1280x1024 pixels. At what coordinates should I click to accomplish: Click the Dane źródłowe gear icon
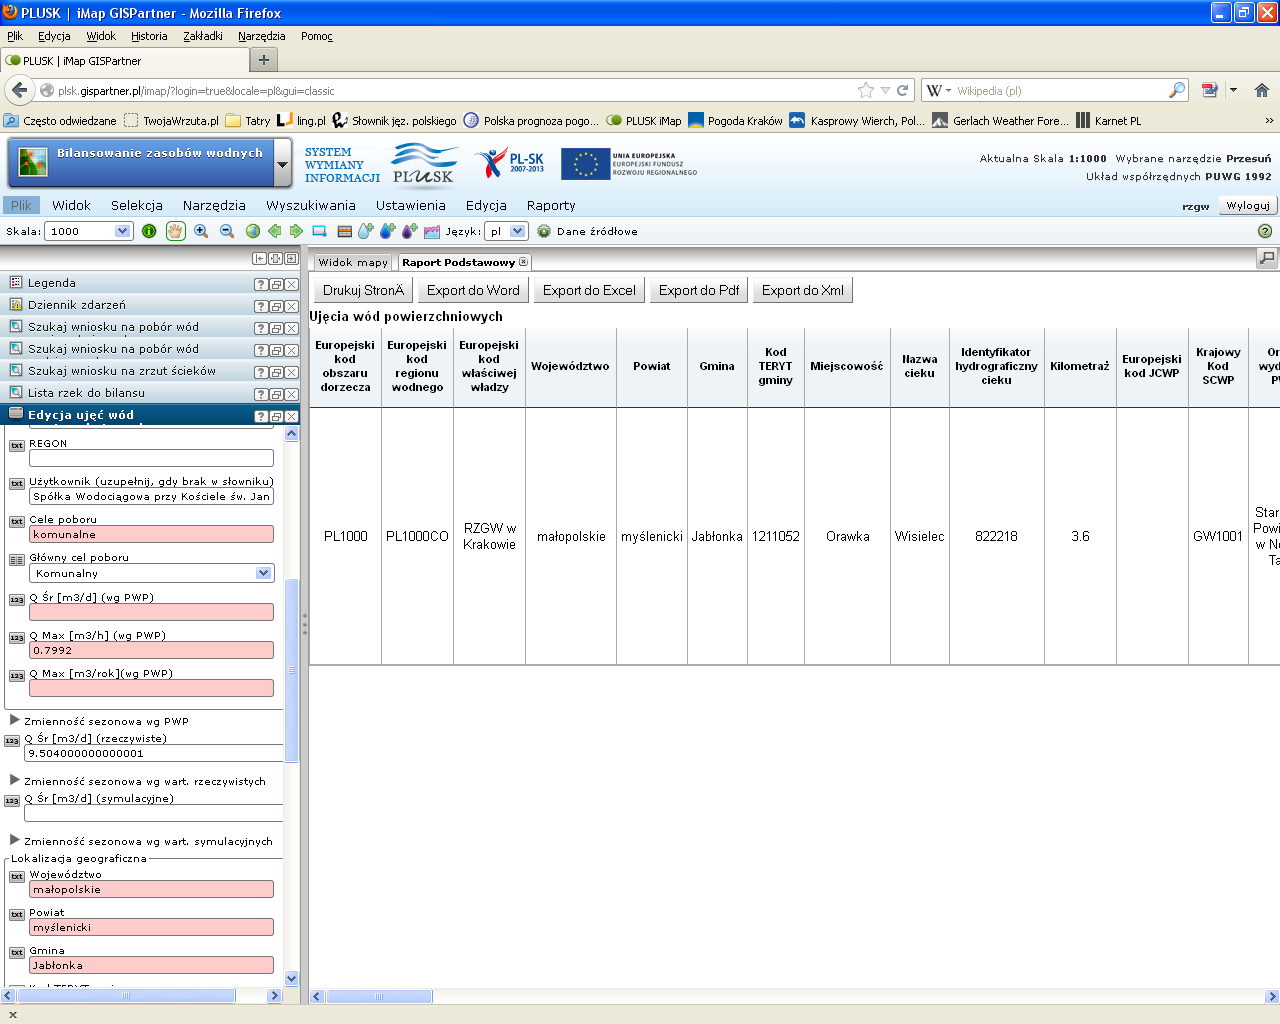point(544,231)
